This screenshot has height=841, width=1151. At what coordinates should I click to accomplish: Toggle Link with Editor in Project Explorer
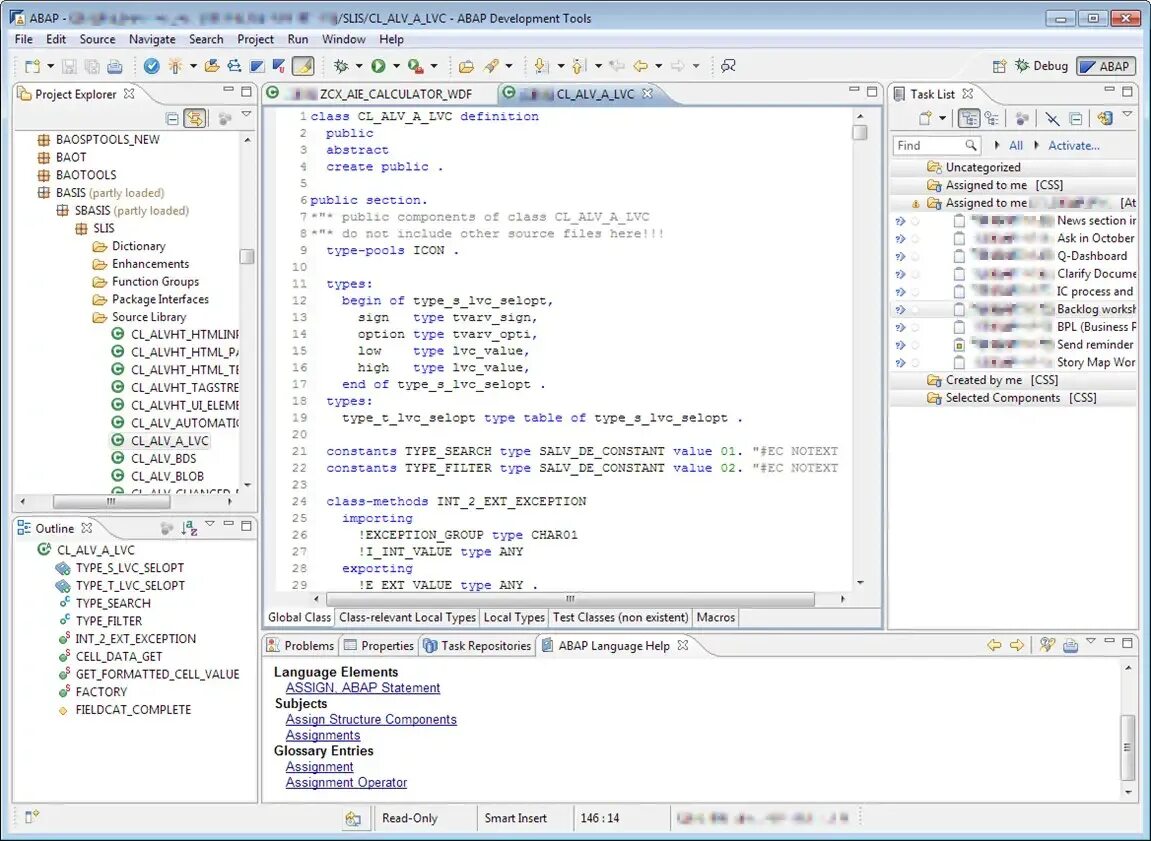point(195,119)
